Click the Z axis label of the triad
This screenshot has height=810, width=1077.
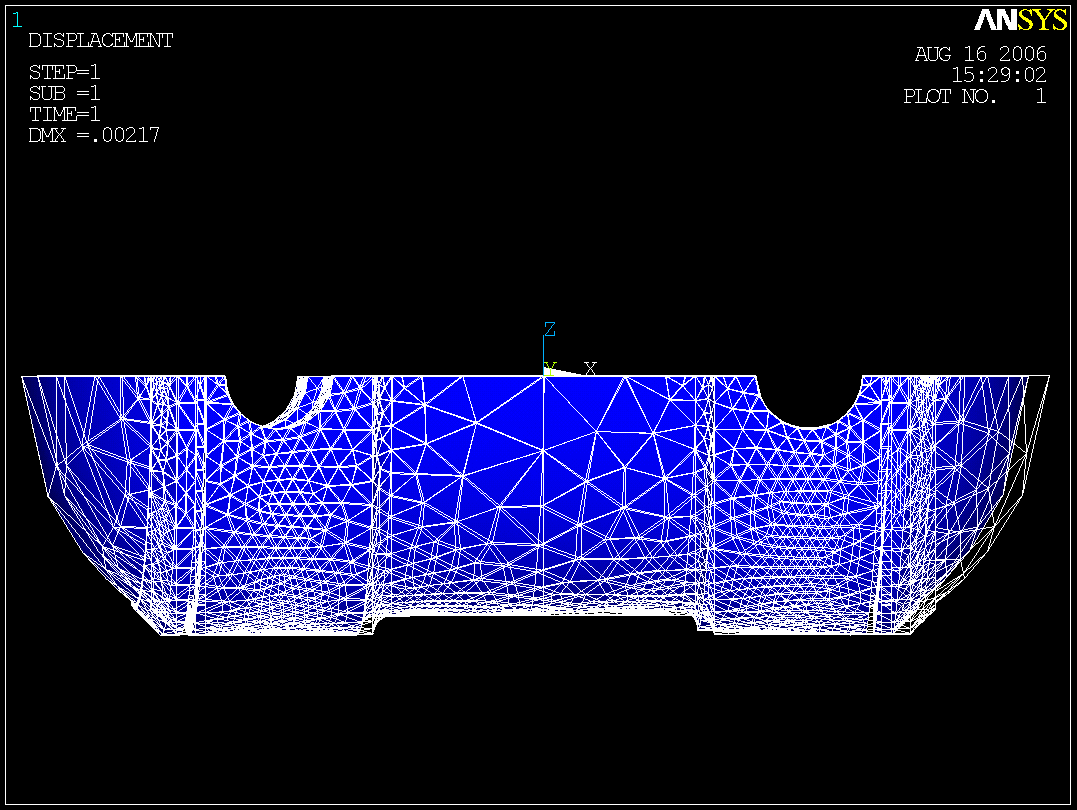(549, 329)
